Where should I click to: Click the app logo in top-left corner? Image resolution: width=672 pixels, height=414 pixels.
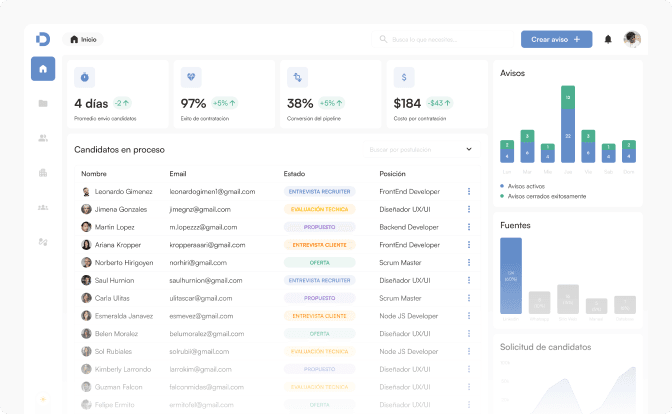click(x=43, y=39)
